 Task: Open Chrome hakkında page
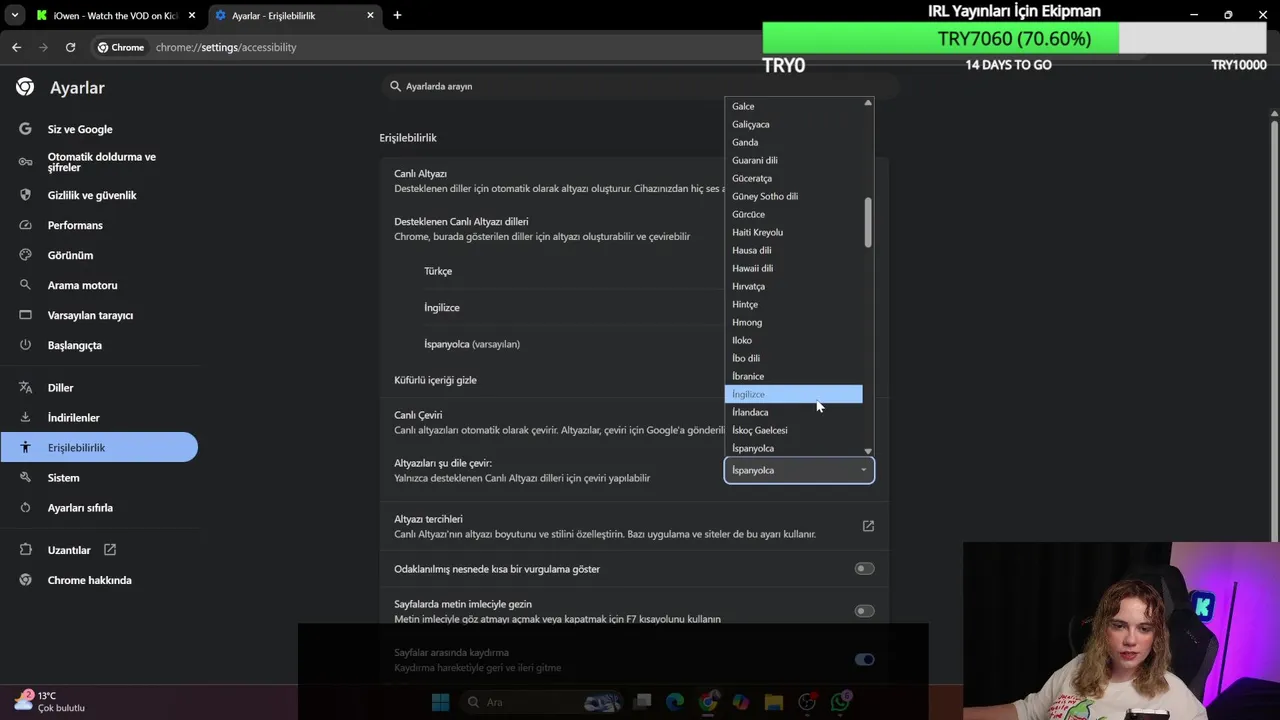click(x=89, y=580)
